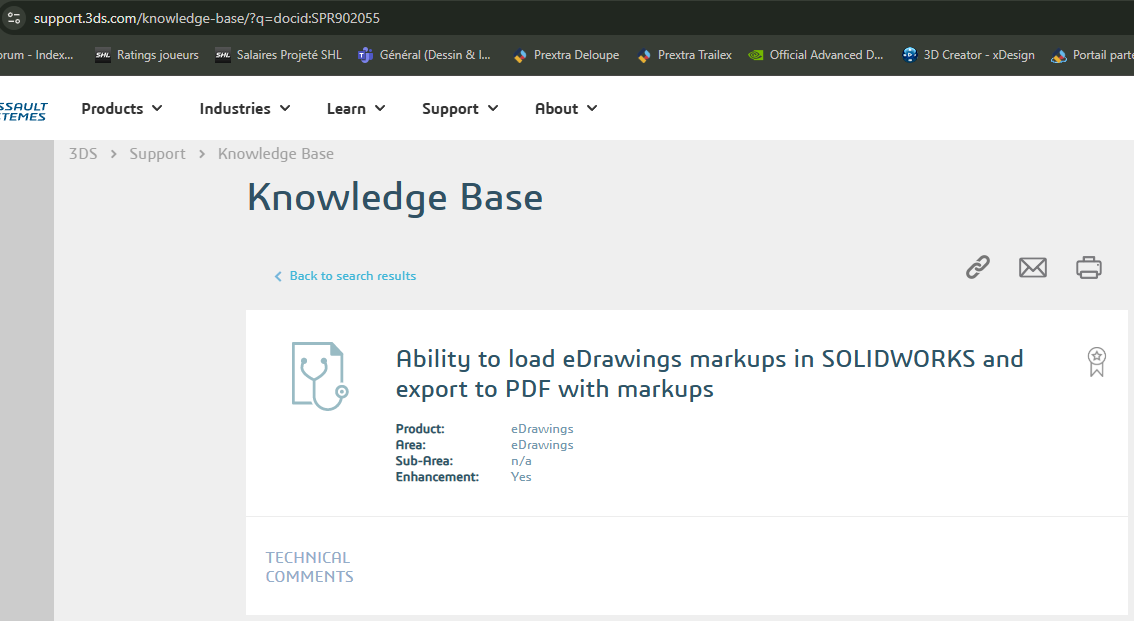Go to Support breadcrumb
This screenshot has height=621, width=1134.
(x=157, y=153)
